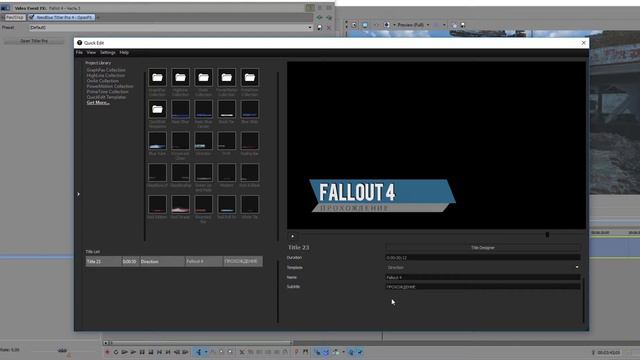
Task: Click the Copy Snapshot icon in preview toolbar
Action: pos(454,25)
